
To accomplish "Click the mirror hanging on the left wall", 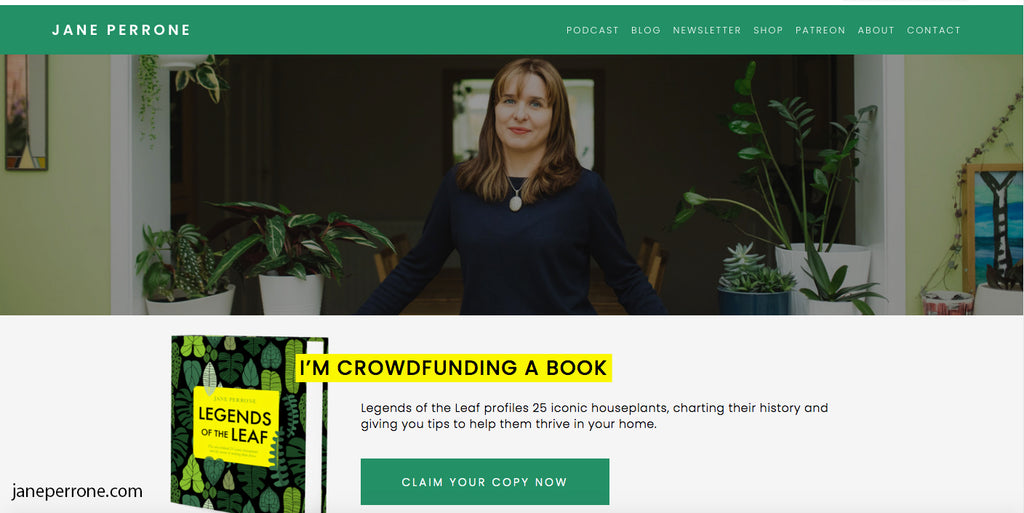I will (26, 112).
